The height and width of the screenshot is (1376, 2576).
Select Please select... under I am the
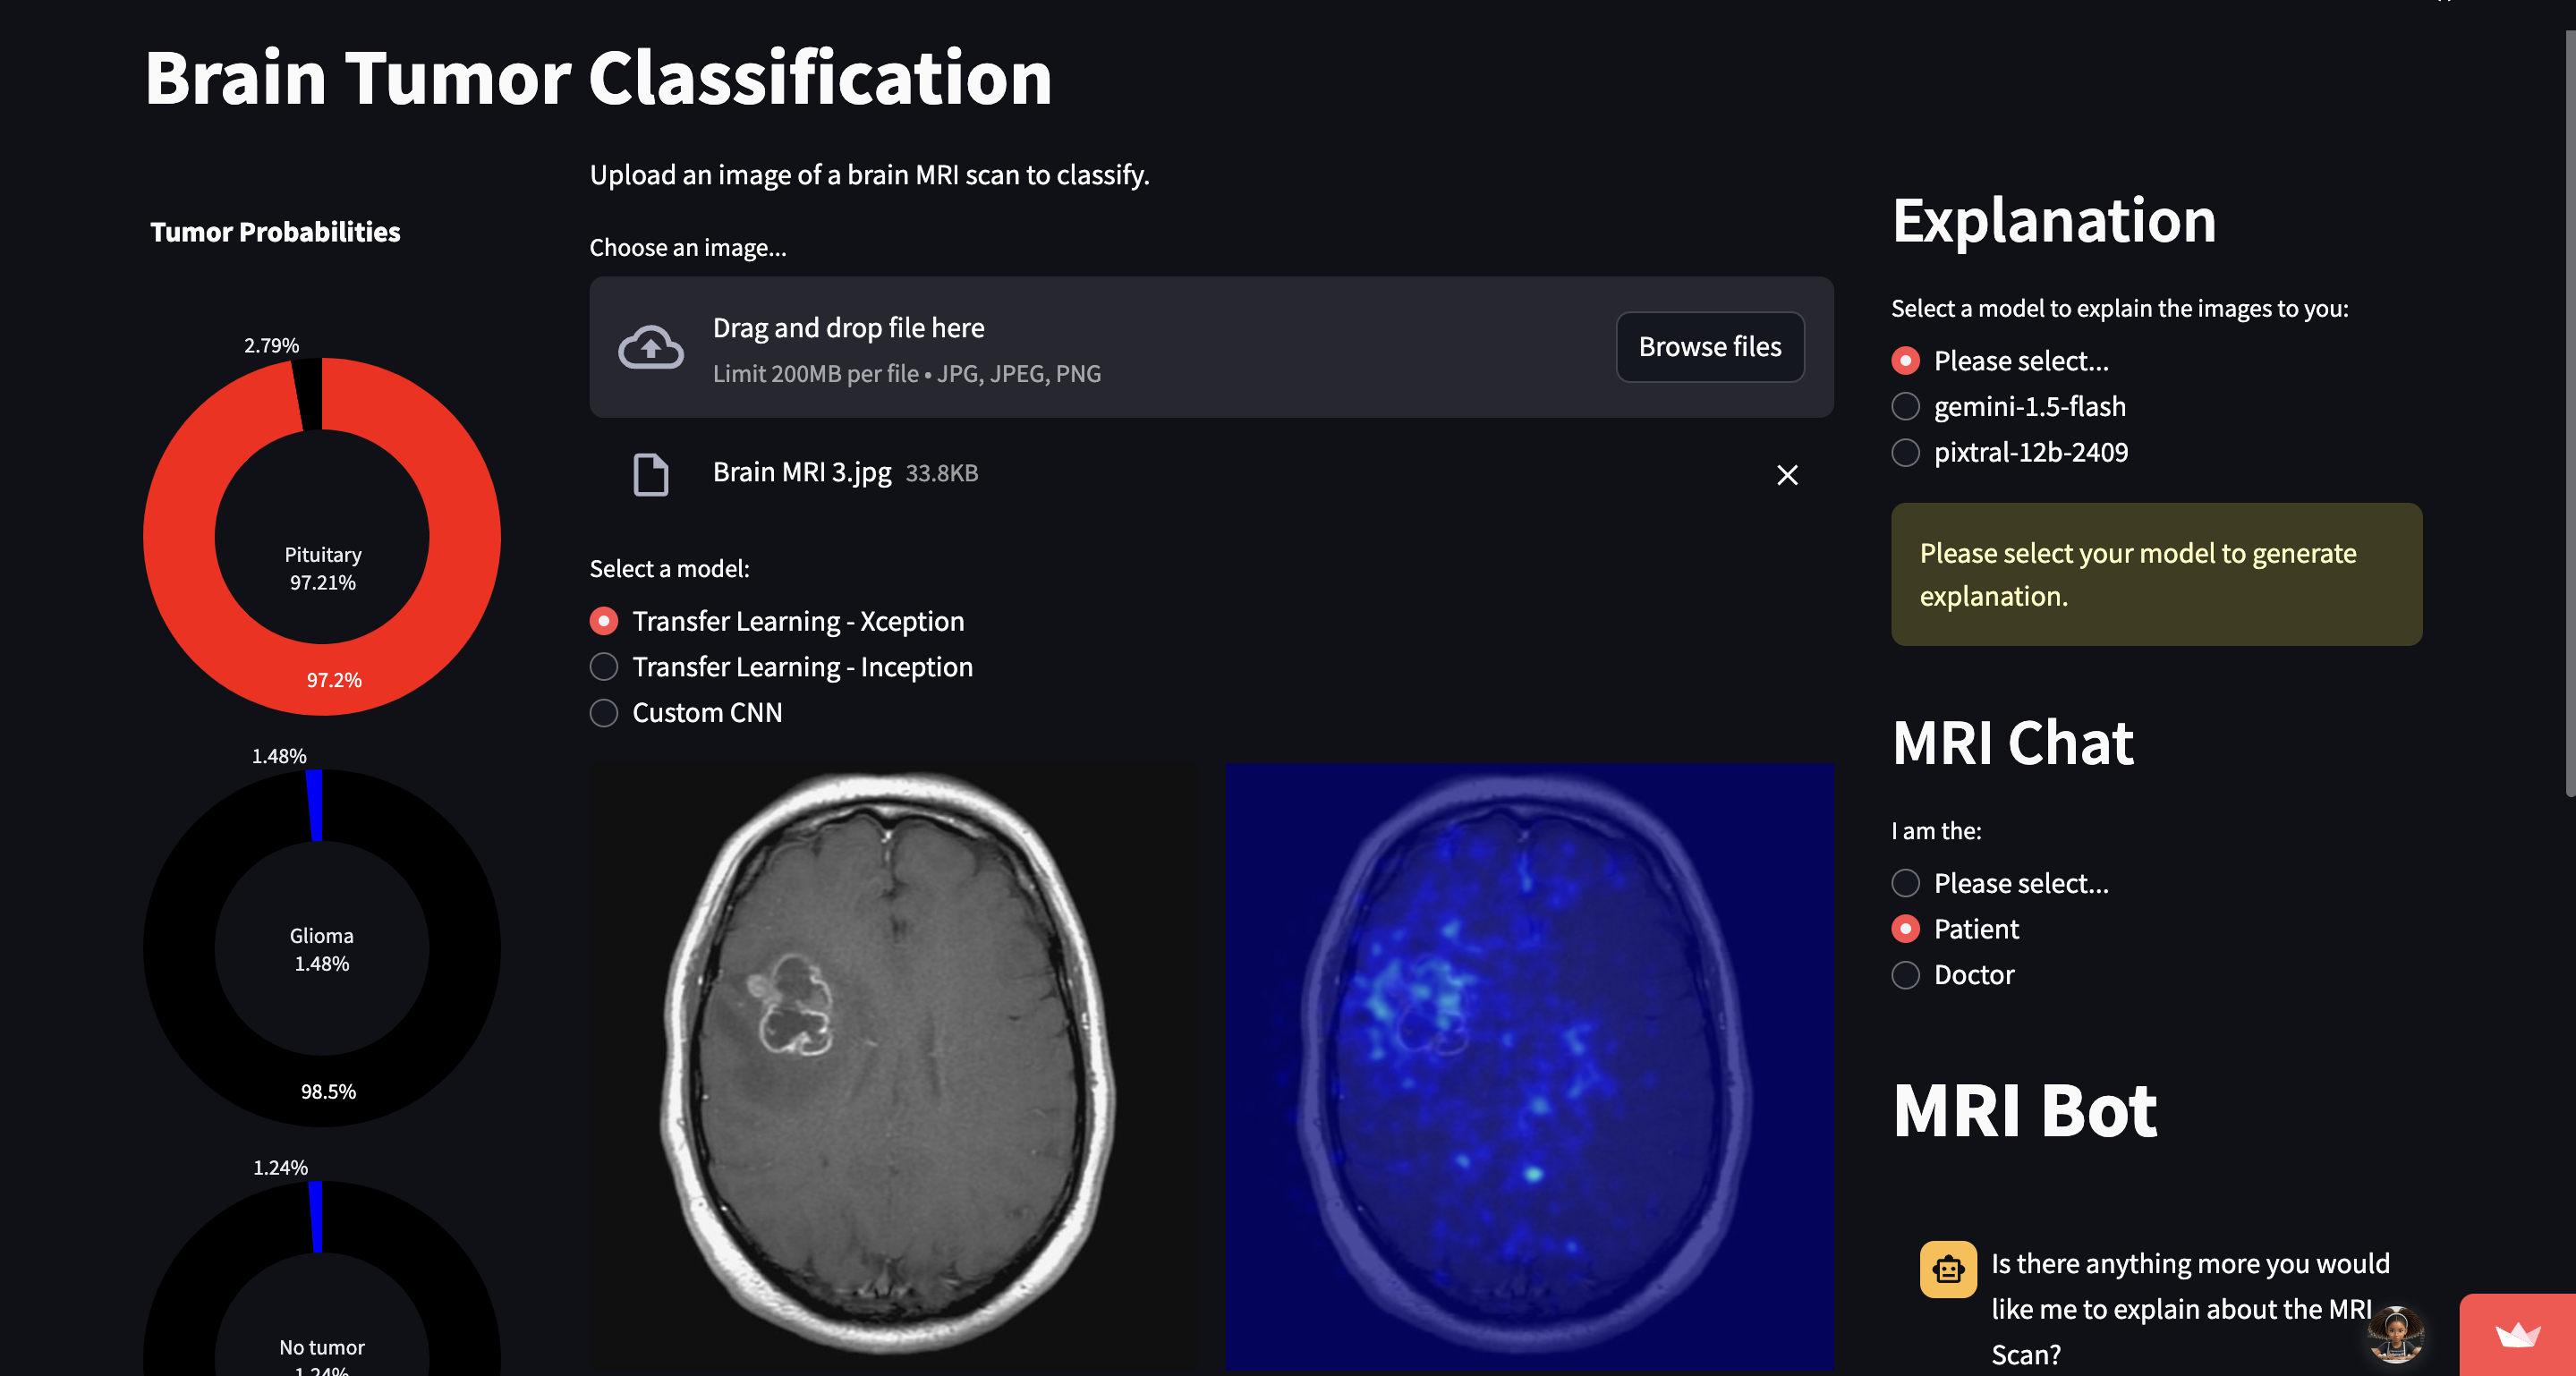tap(2000, 883)
